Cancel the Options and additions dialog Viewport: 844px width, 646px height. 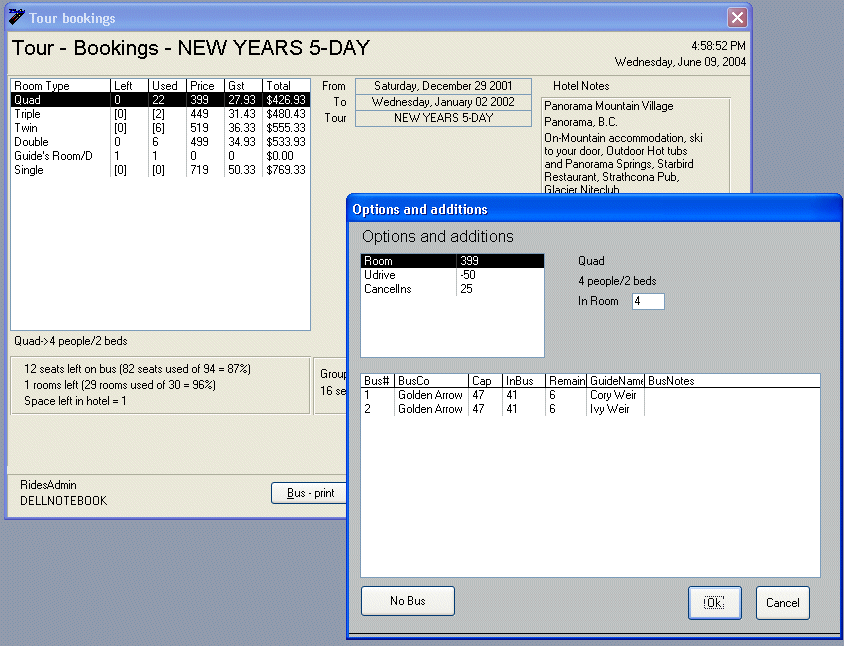(x=782, y=602)
